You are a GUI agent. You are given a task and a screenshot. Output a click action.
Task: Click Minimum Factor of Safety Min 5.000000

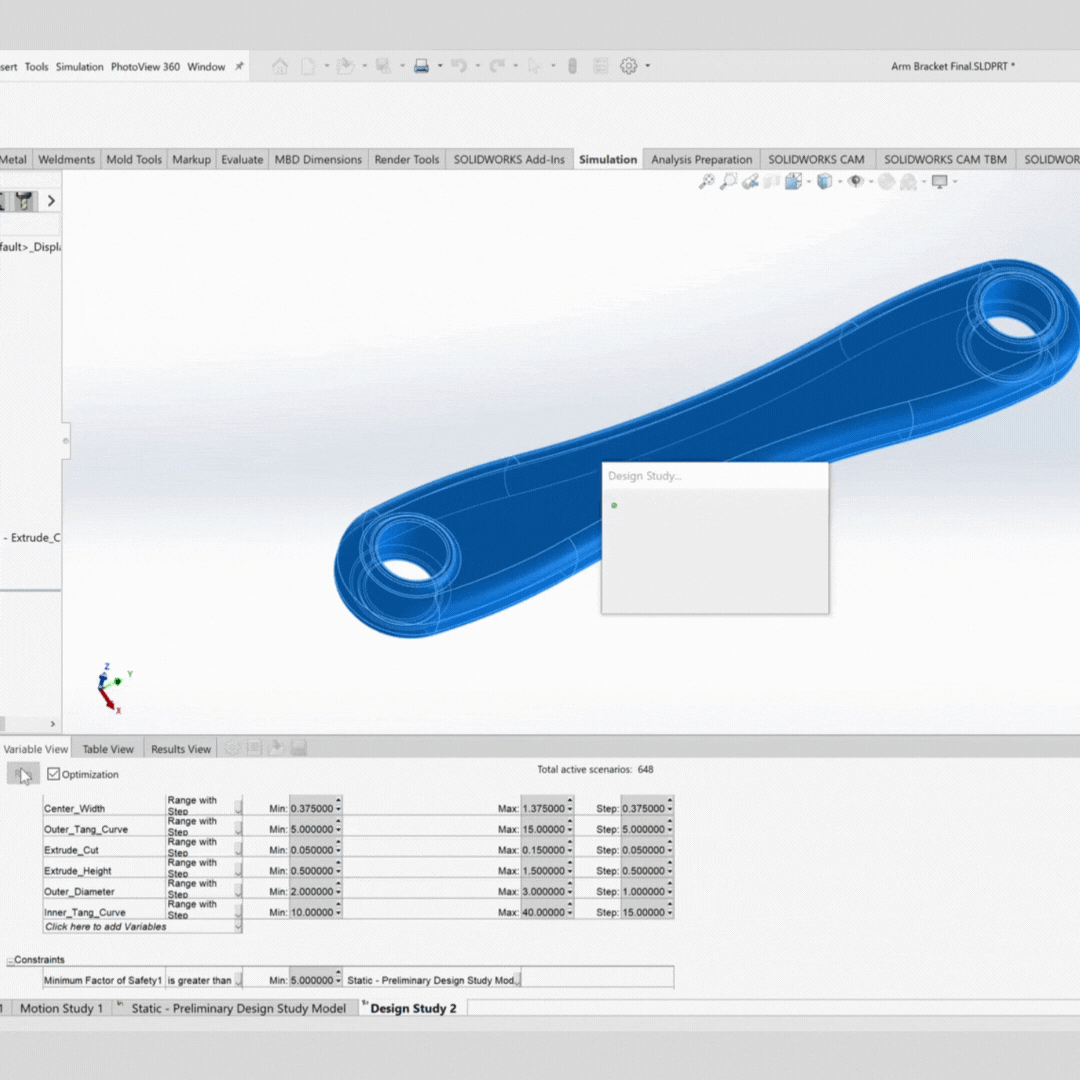[x=312, y=979]
